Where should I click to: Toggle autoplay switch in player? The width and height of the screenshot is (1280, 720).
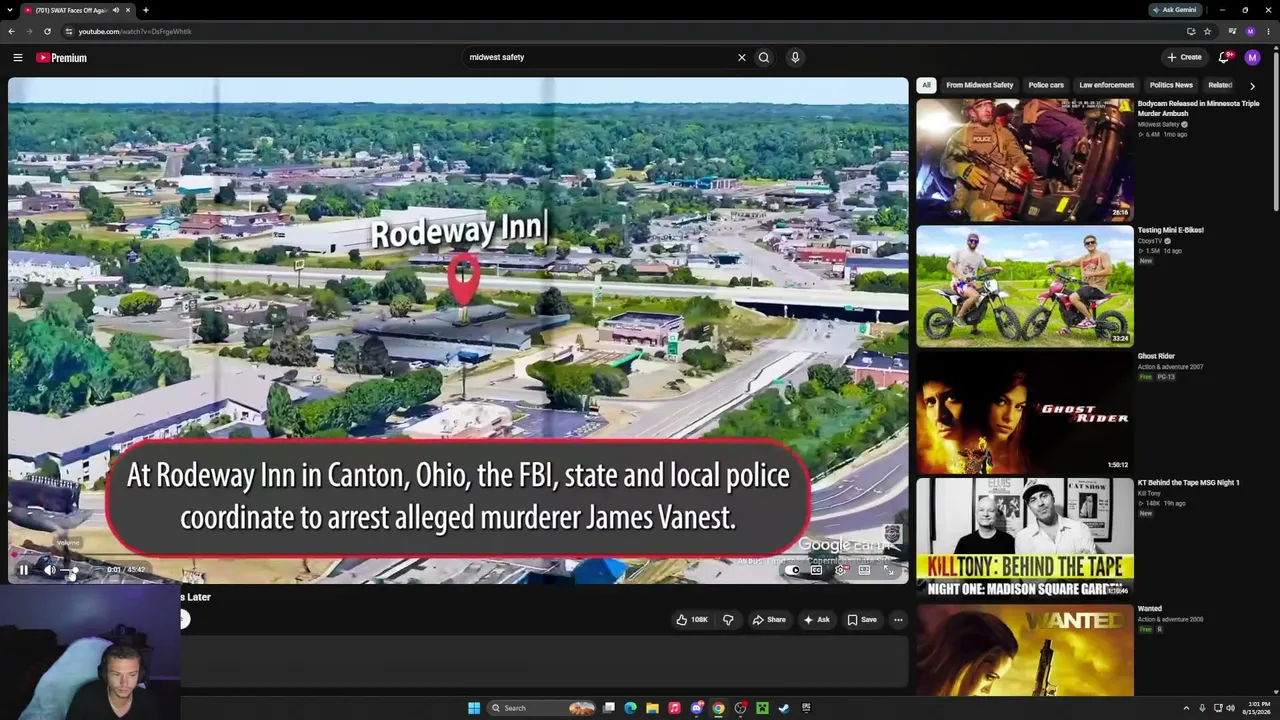click(x=793, y=570)
